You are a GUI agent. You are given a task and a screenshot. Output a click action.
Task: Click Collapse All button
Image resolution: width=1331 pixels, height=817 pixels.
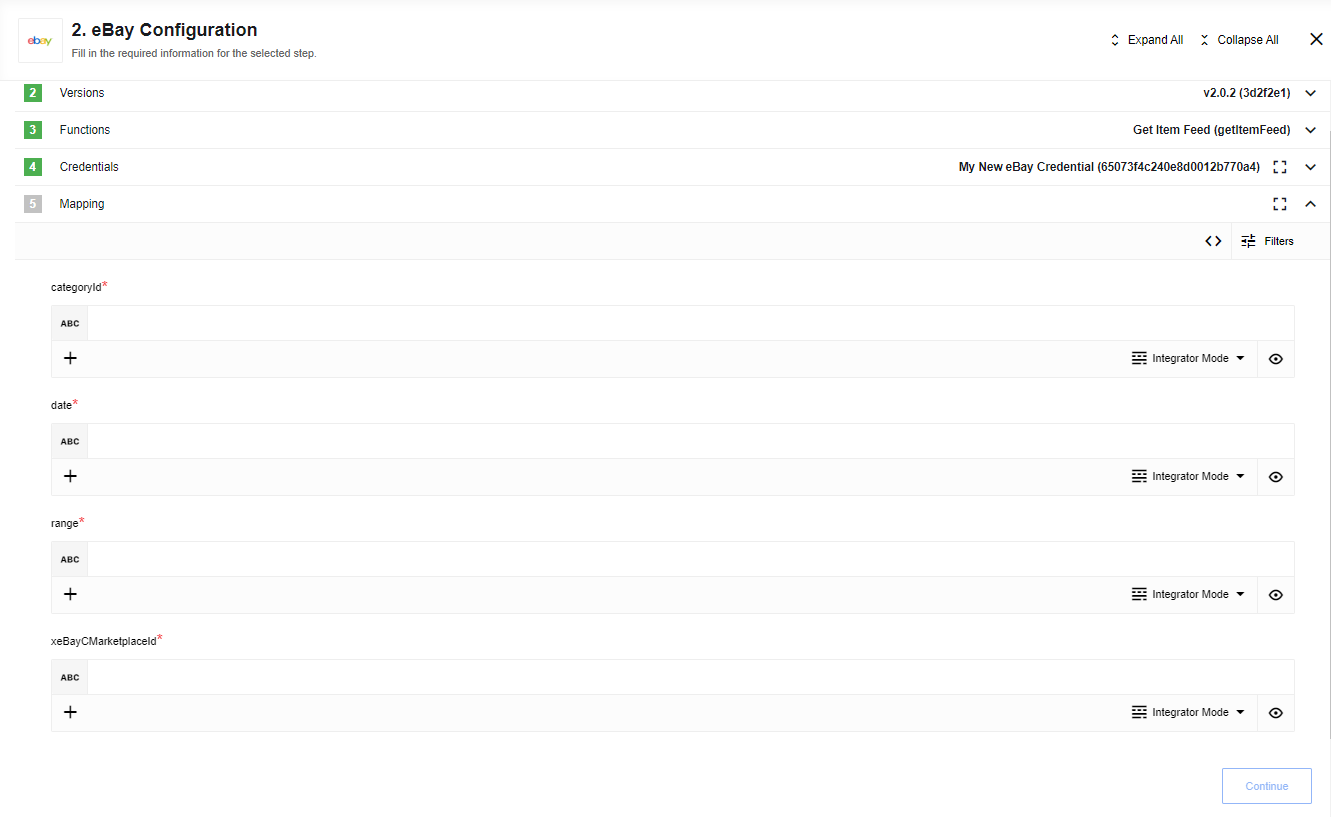click(1238, 40)
